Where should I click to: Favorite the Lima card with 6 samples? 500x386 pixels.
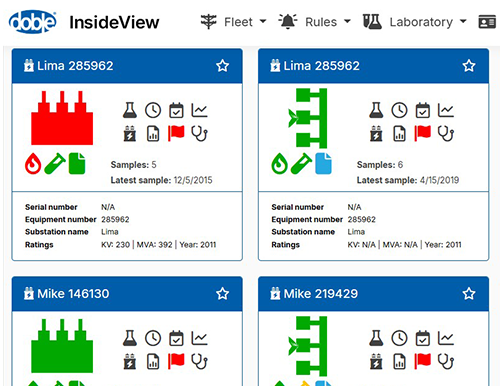point(469,66)
